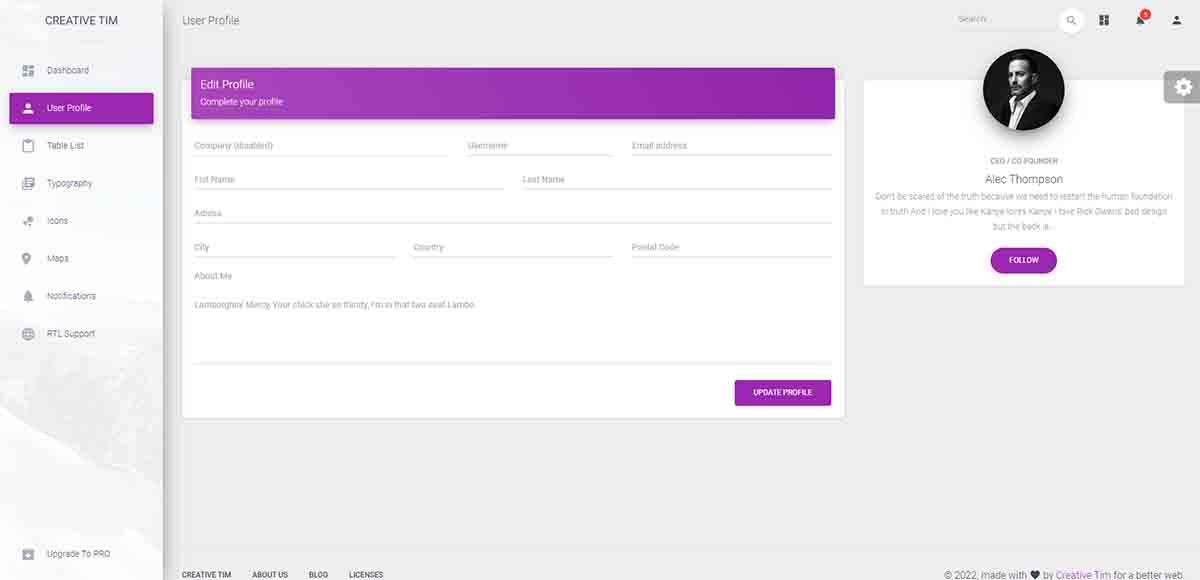Image resolution: width=1200 pixels, height=580 pixels.
Task: Click the Icons page sidebar icon
Action: (x=27, y=220)
